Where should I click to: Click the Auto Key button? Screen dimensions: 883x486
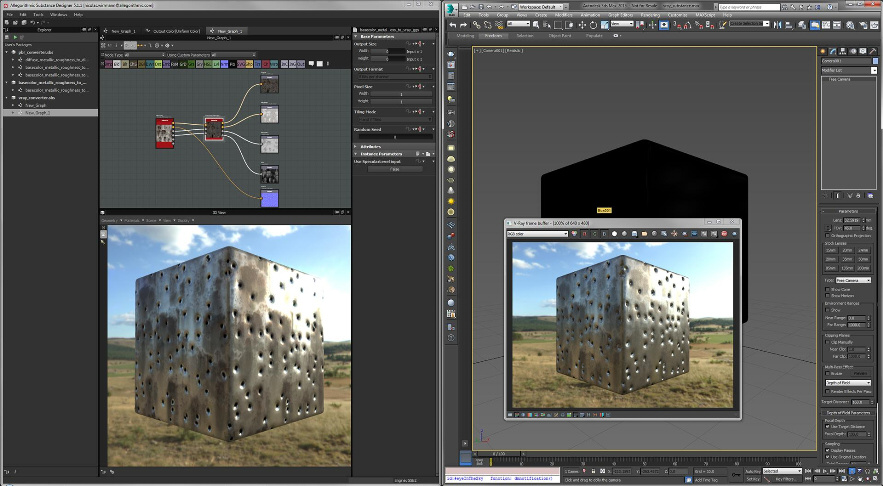point(752,471)
